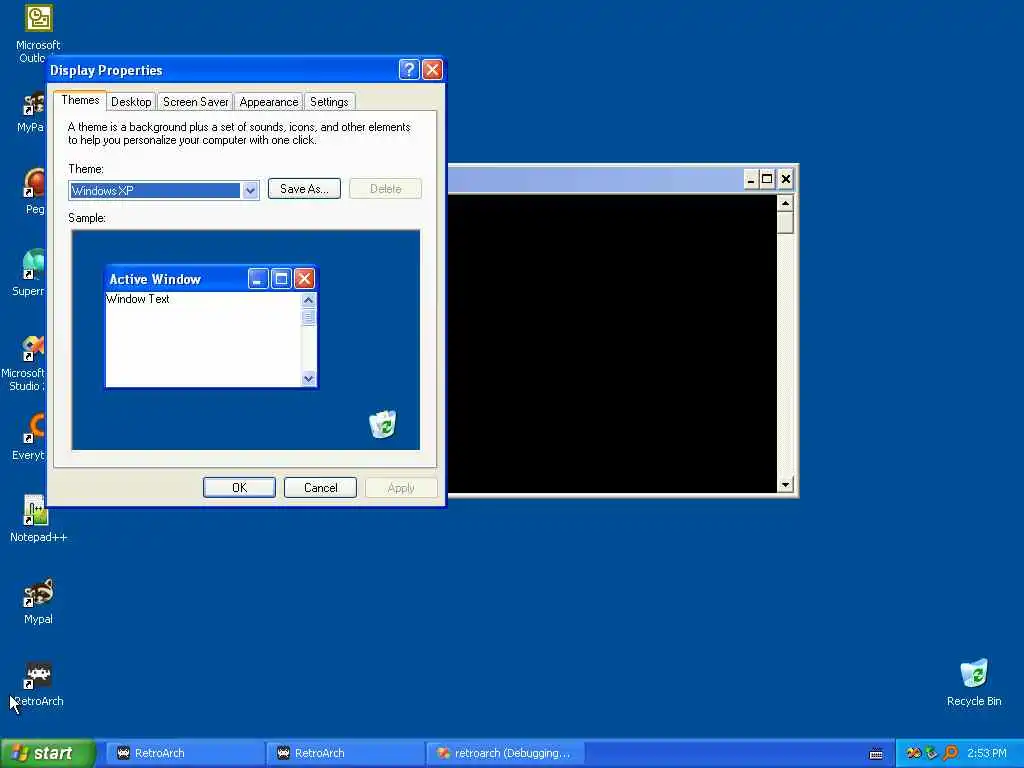Close the Display Properties dialog
Viewport: 1024px width, 768px height.
(x=432, y=70)
